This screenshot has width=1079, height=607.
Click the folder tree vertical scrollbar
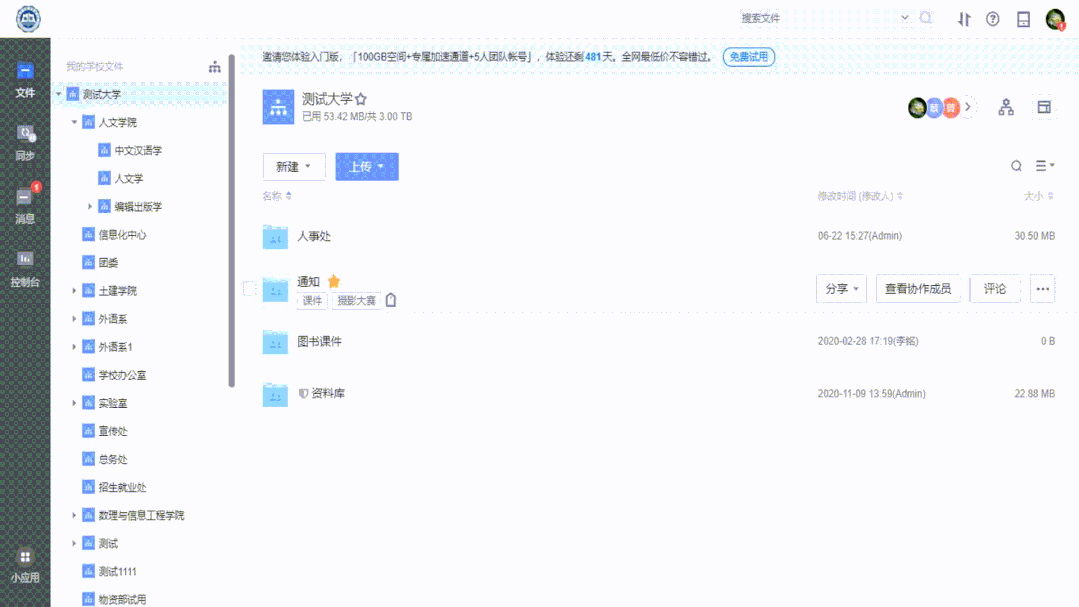point(232,220)
